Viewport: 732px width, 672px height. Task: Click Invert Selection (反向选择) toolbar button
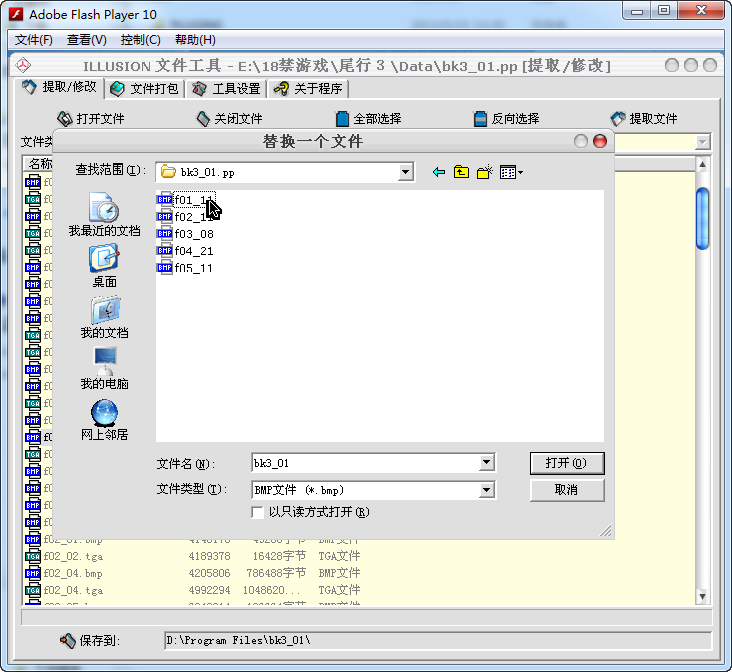[x=507, y=119]
